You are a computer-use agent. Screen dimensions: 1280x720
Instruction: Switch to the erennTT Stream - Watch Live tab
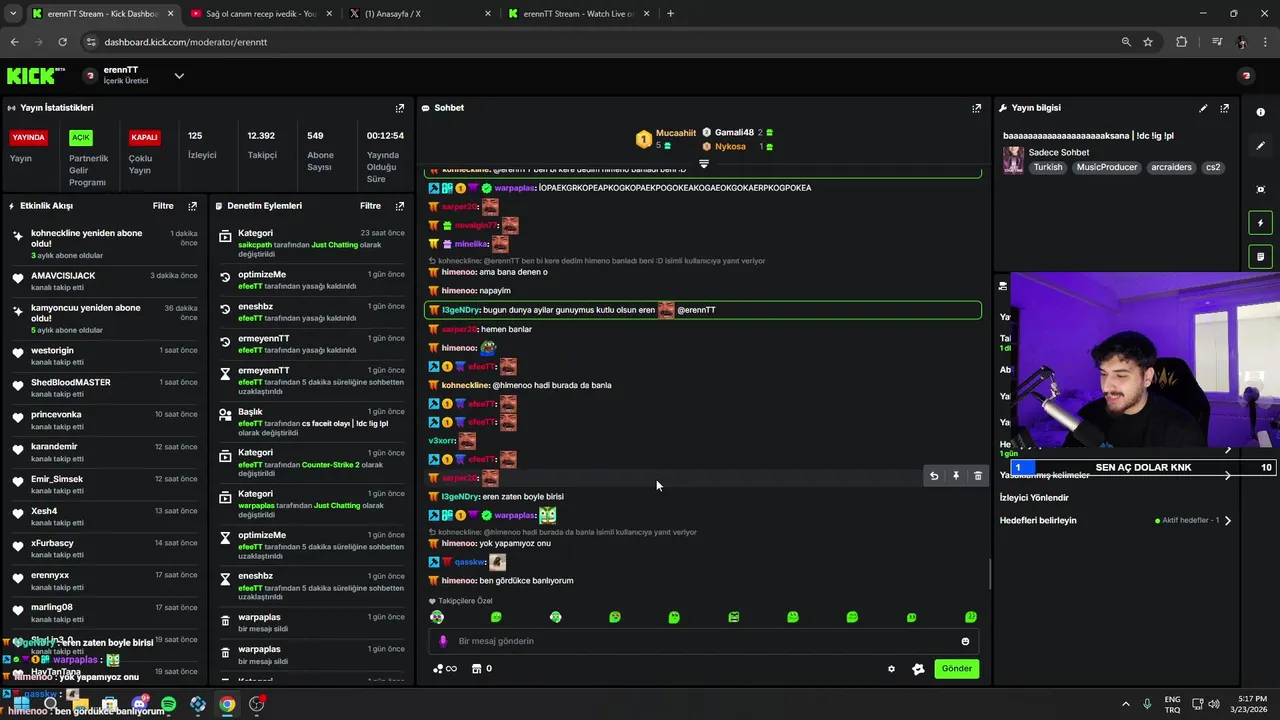579,14
